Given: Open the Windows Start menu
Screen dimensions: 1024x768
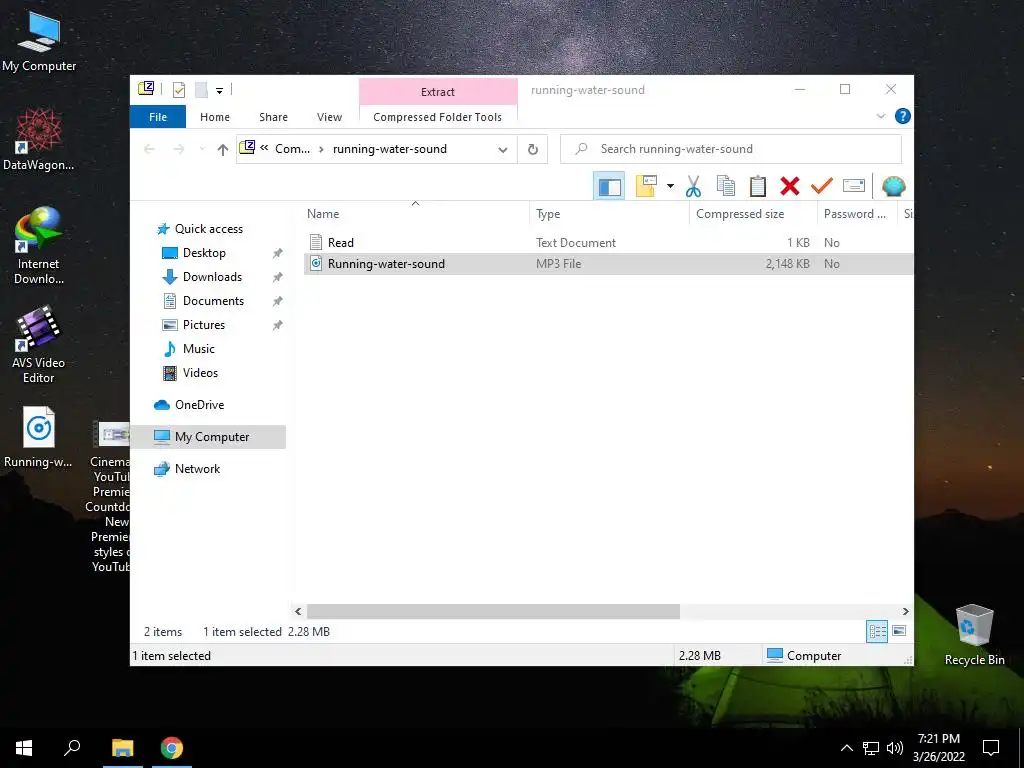Looking at the screenshot, I should tap(24, 748).
